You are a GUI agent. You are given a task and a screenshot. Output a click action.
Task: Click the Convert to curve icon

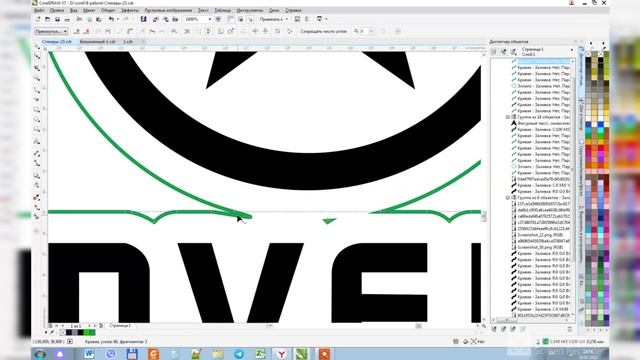click(x=130, y=31)
